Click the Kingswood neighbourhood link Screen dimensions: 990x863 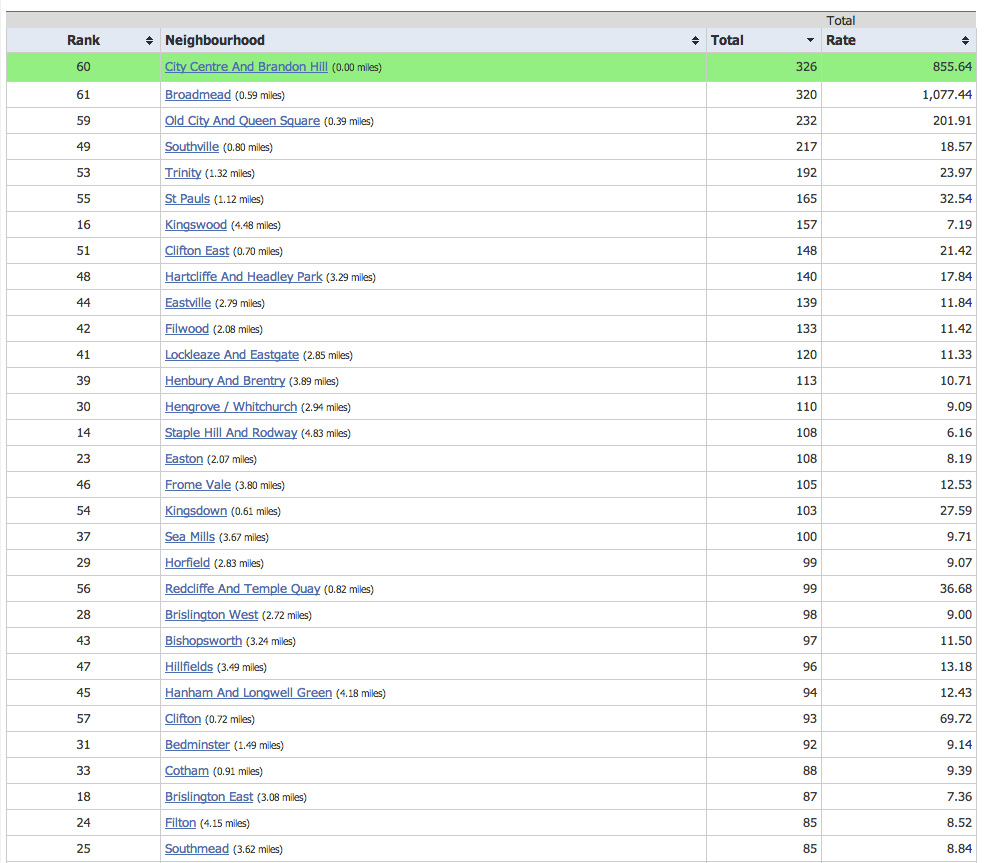pyautogui.click(x=196, y=225)
